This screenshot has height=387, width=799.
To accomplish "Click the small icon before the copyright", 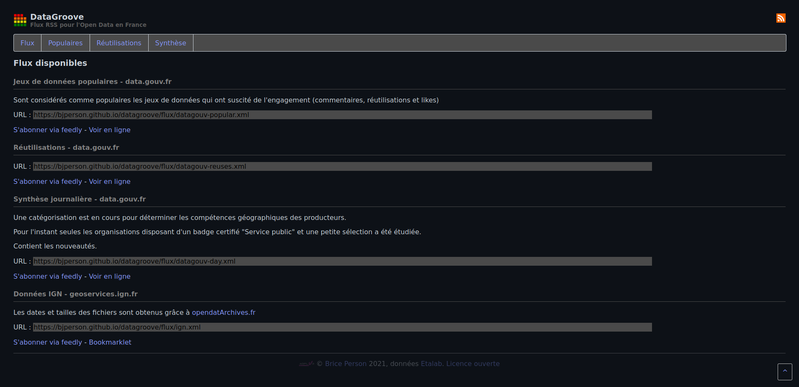I will coord(306,364).
